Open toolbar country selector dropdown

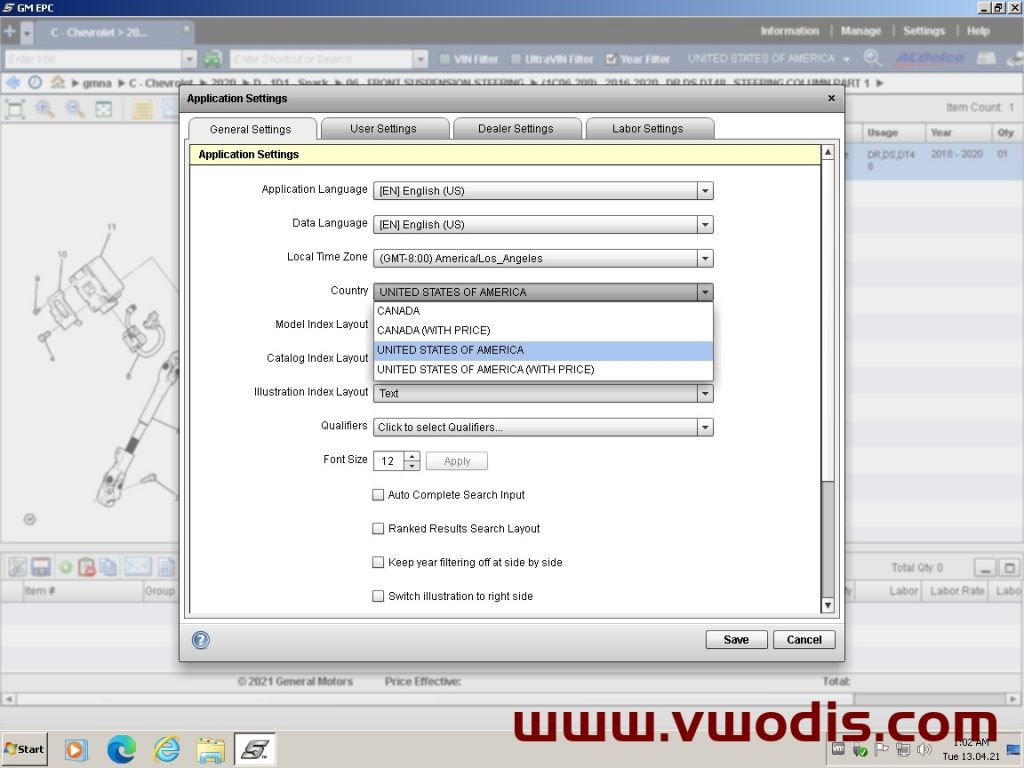click(x=846, y=59)
